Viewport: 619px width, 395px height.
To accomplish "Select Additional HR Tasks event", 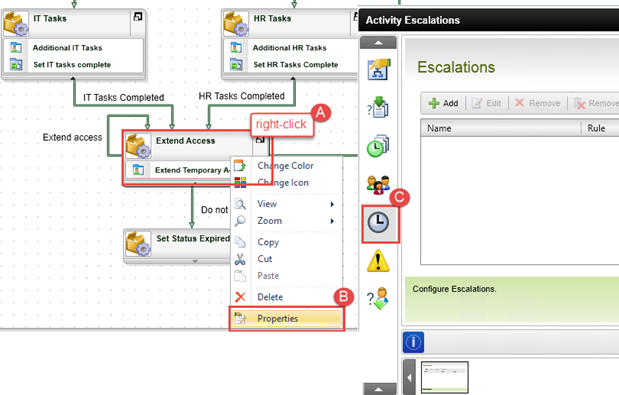I will coord(290,48).
